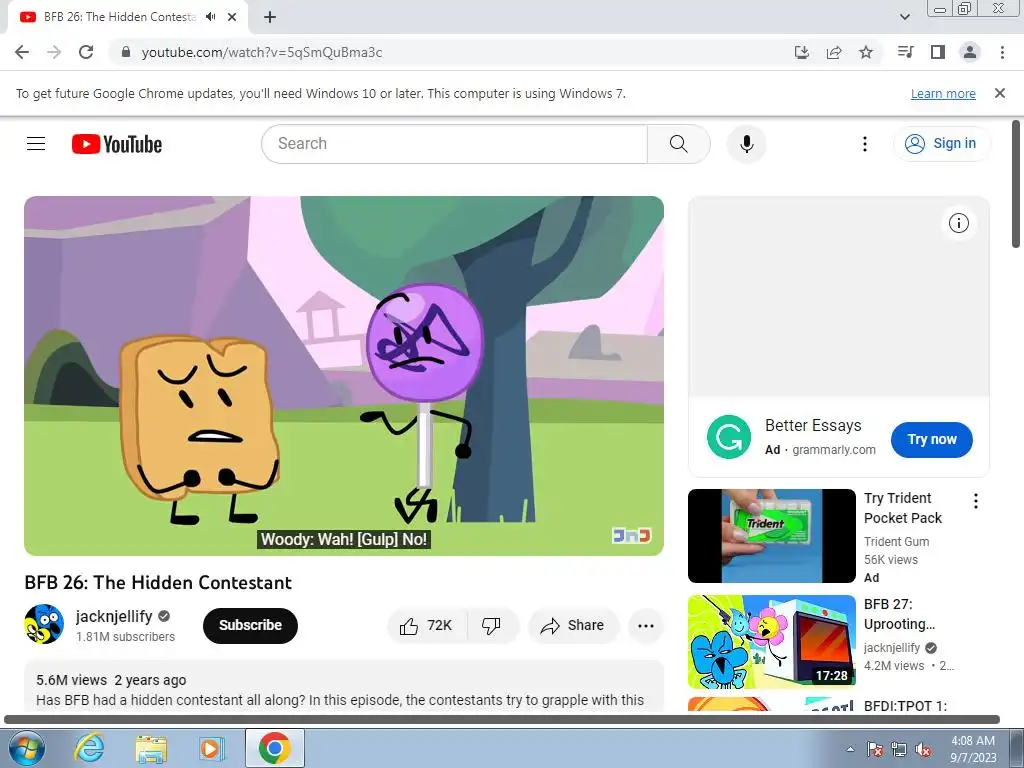Image resolution: width=1024 pixels, height=768 pixels.
Task: Open options menu for Trident Pocket Pack ad
Action: pyautogui.click(x=976, y=501)
